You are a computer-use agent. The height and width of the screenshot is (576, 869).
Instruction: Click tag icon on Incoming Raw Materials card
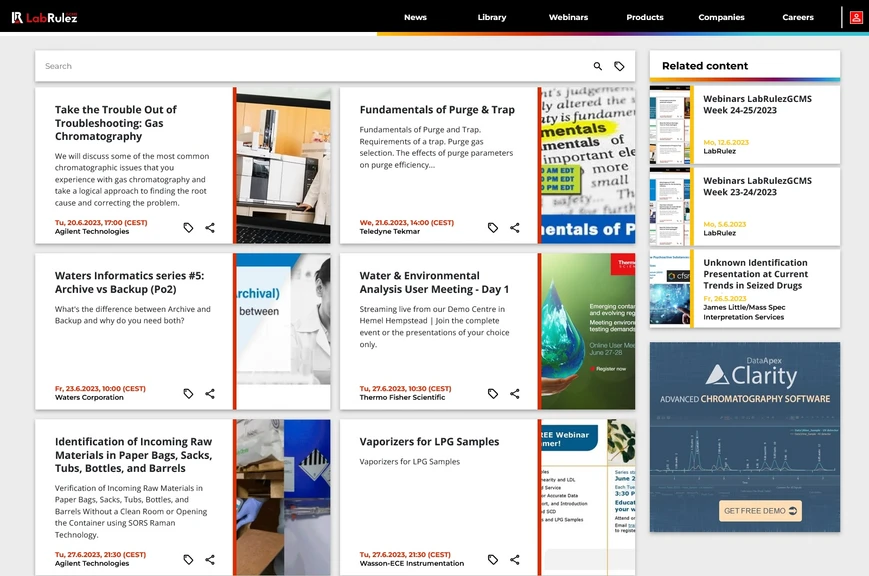188,559
